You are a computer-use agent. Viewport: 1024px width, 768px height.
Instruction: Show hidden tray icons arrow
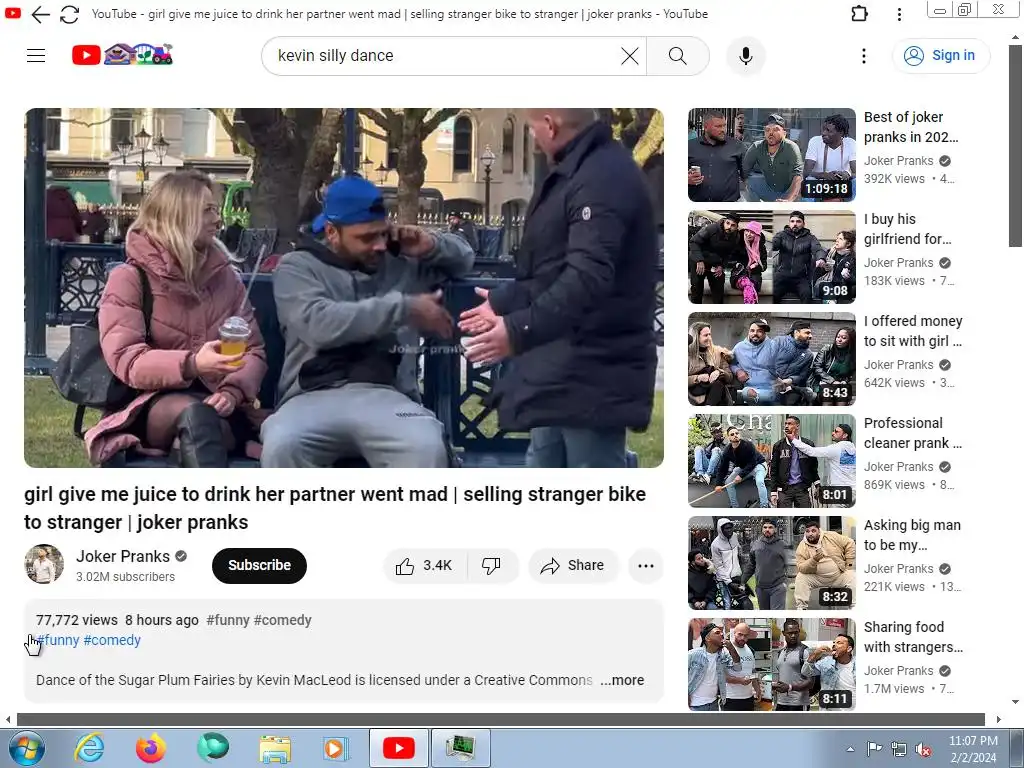[850, 749]
